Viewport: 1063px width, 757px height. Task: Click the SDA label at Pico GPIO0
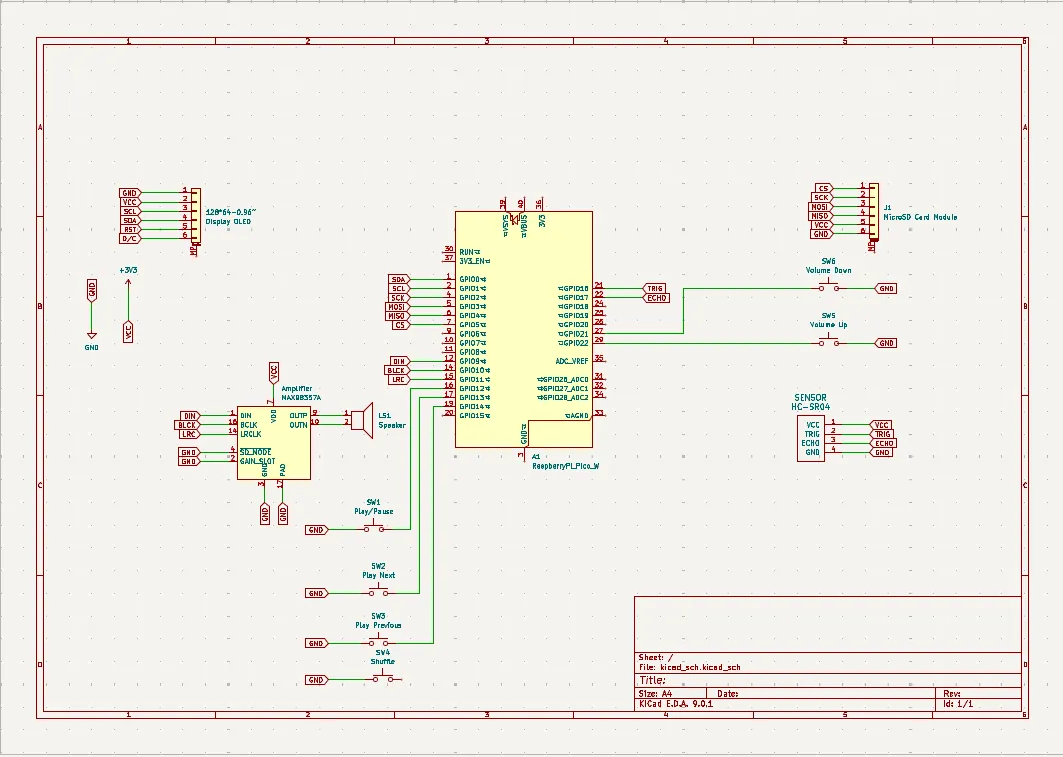tap(398, 279)
